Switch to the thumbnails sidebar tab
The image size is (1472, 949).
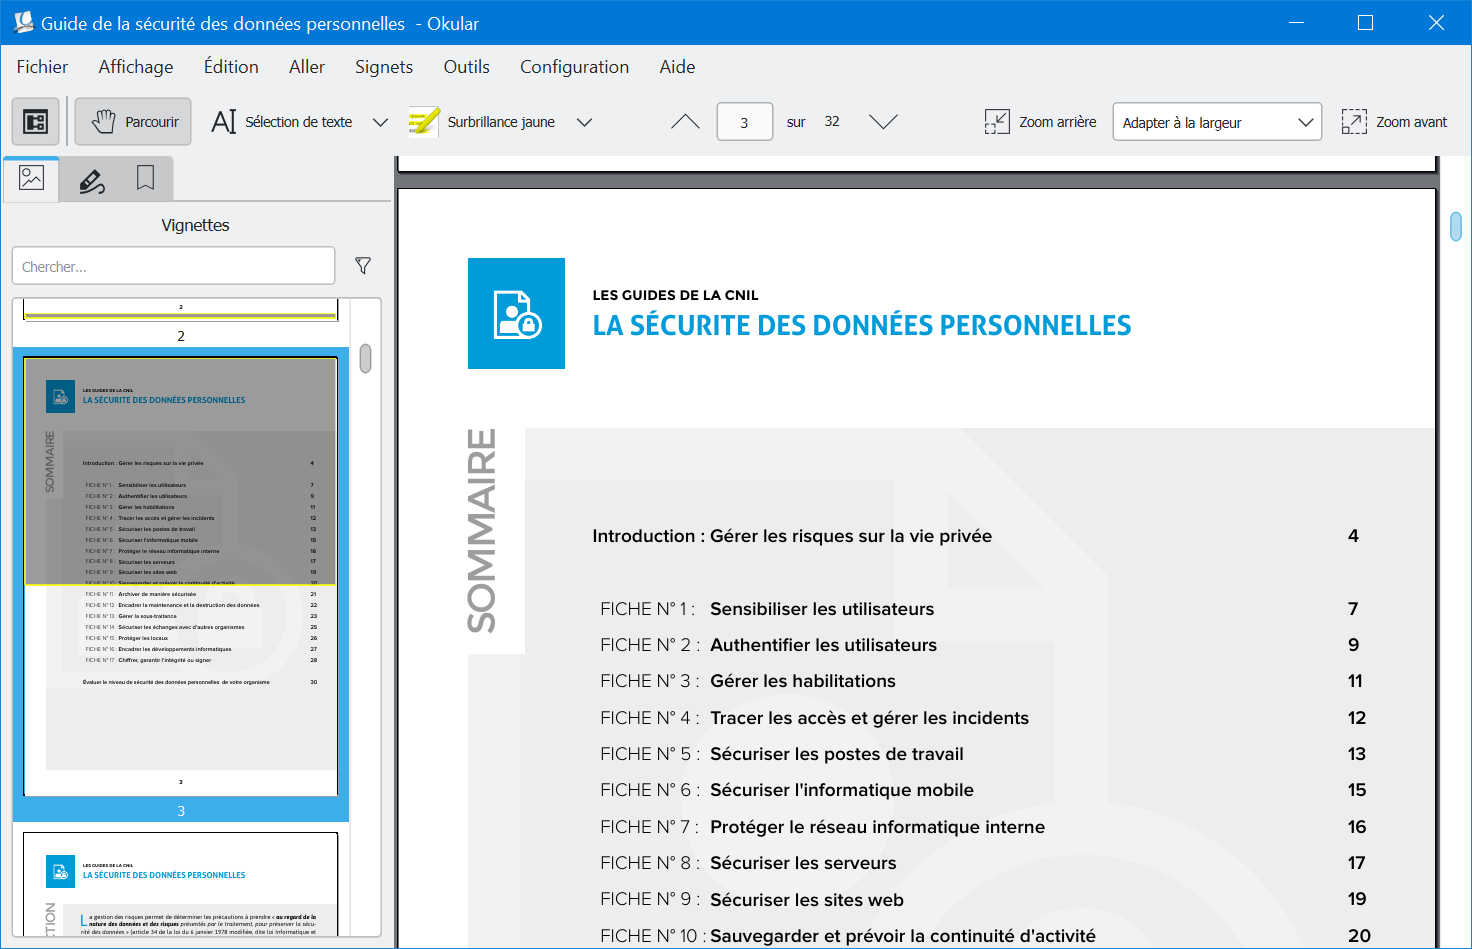coord(32,179)
